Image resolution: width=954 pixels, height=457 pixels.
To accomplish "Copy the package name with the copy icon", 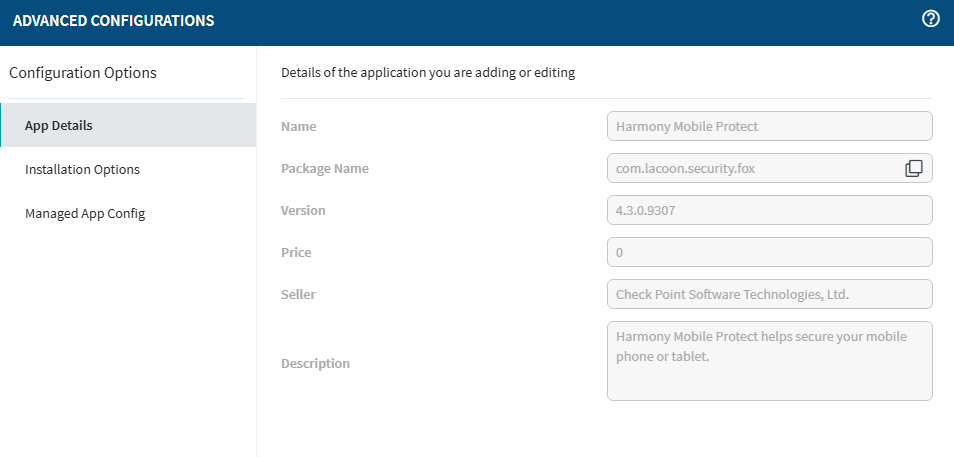I will 913,169.
